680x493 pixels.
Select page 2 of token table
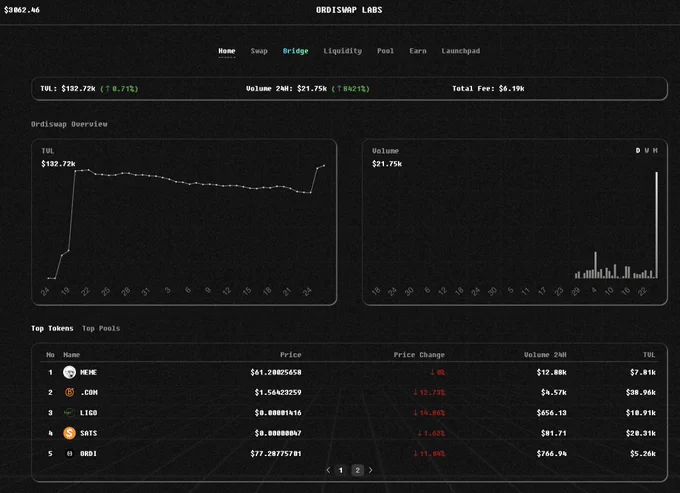coord(357,470)
